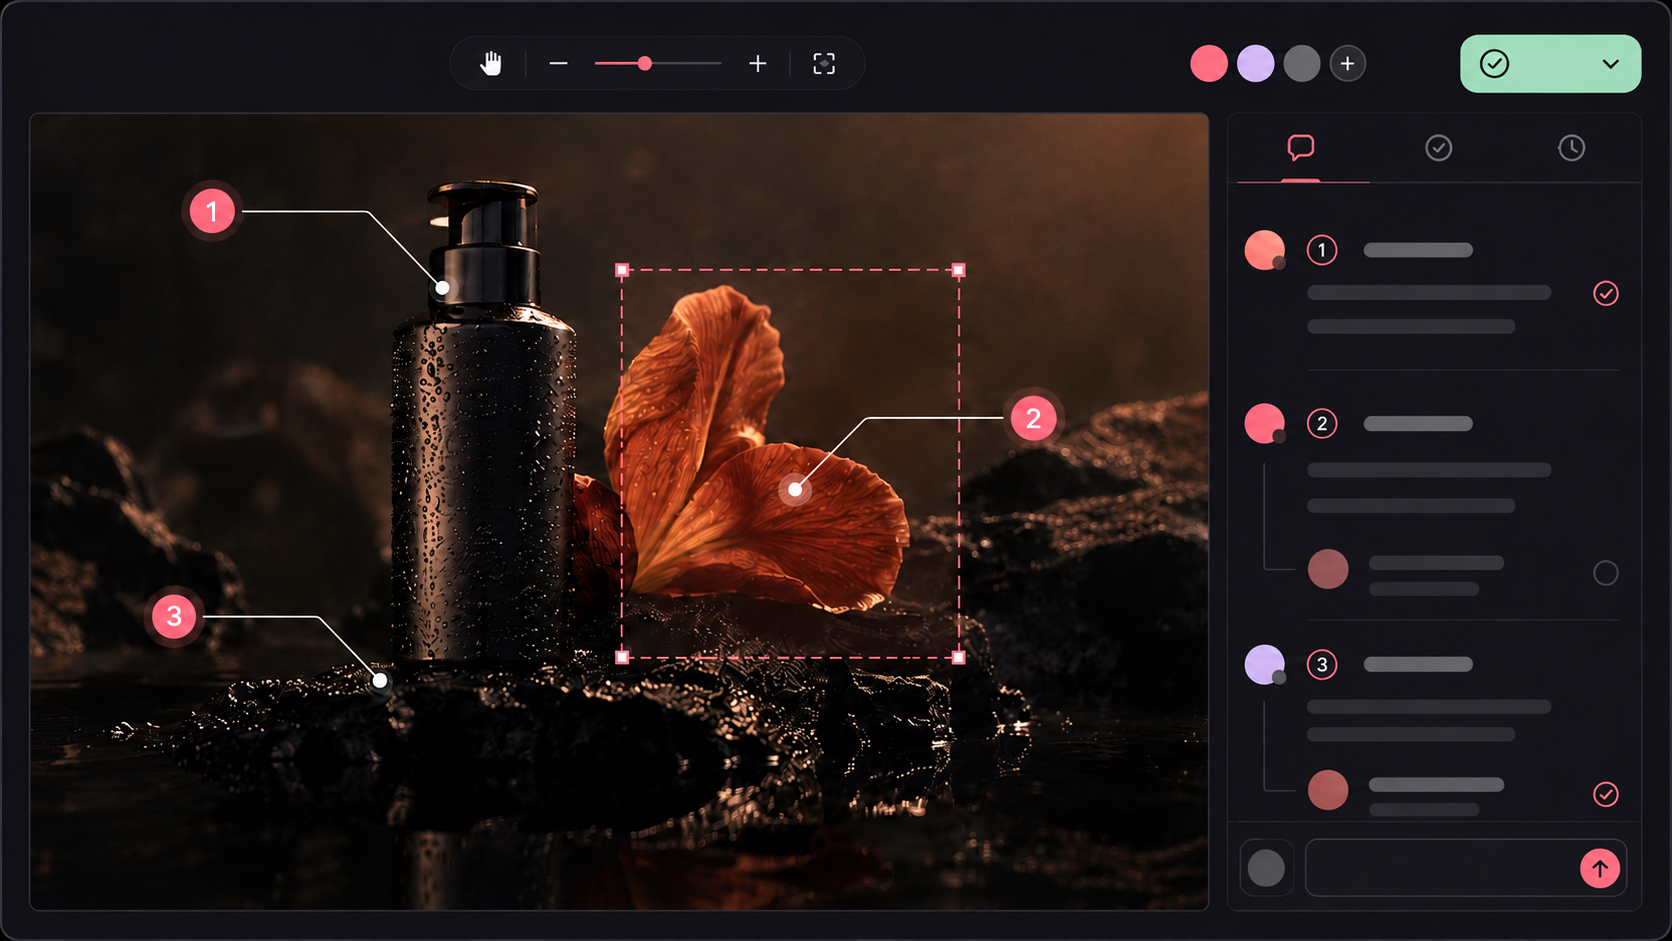Viewport: 1672px width, 941px height.
Task: Click comment 1 author avatar
Action: pyautogui.click(x=1265, y=250)
